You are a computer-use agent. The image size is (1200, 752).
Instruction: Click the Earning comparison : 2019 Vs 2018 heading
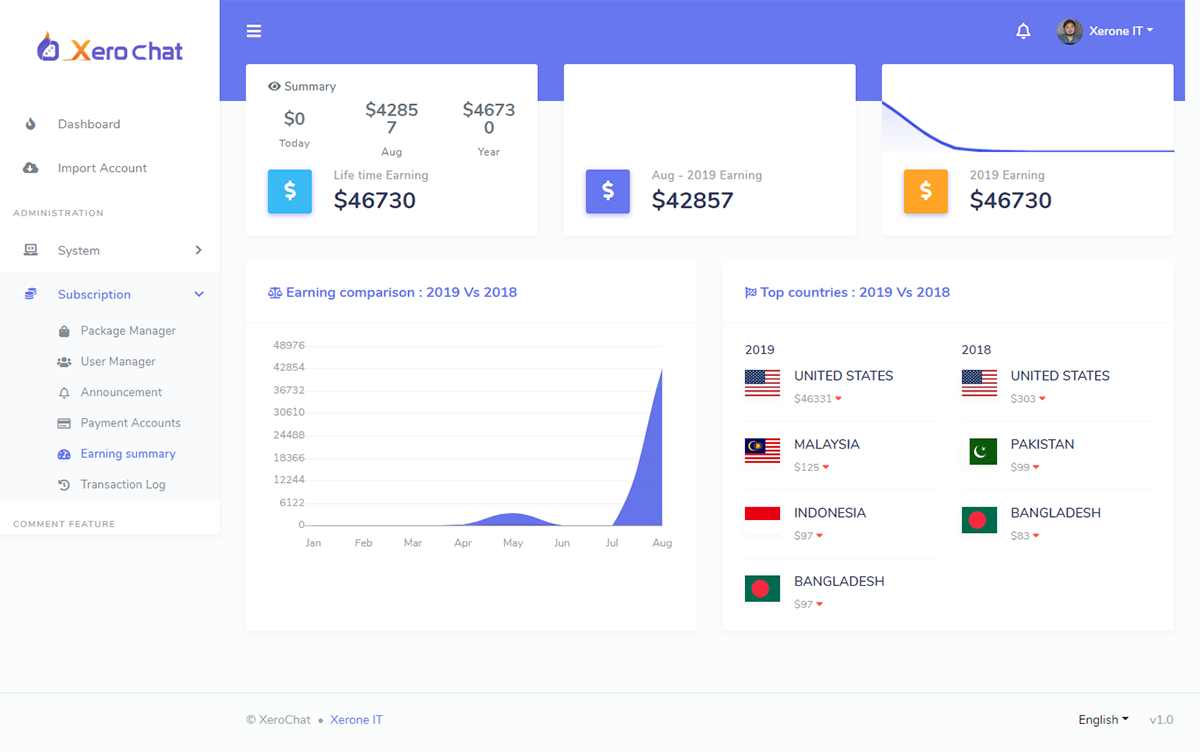[x=393, y=293]
